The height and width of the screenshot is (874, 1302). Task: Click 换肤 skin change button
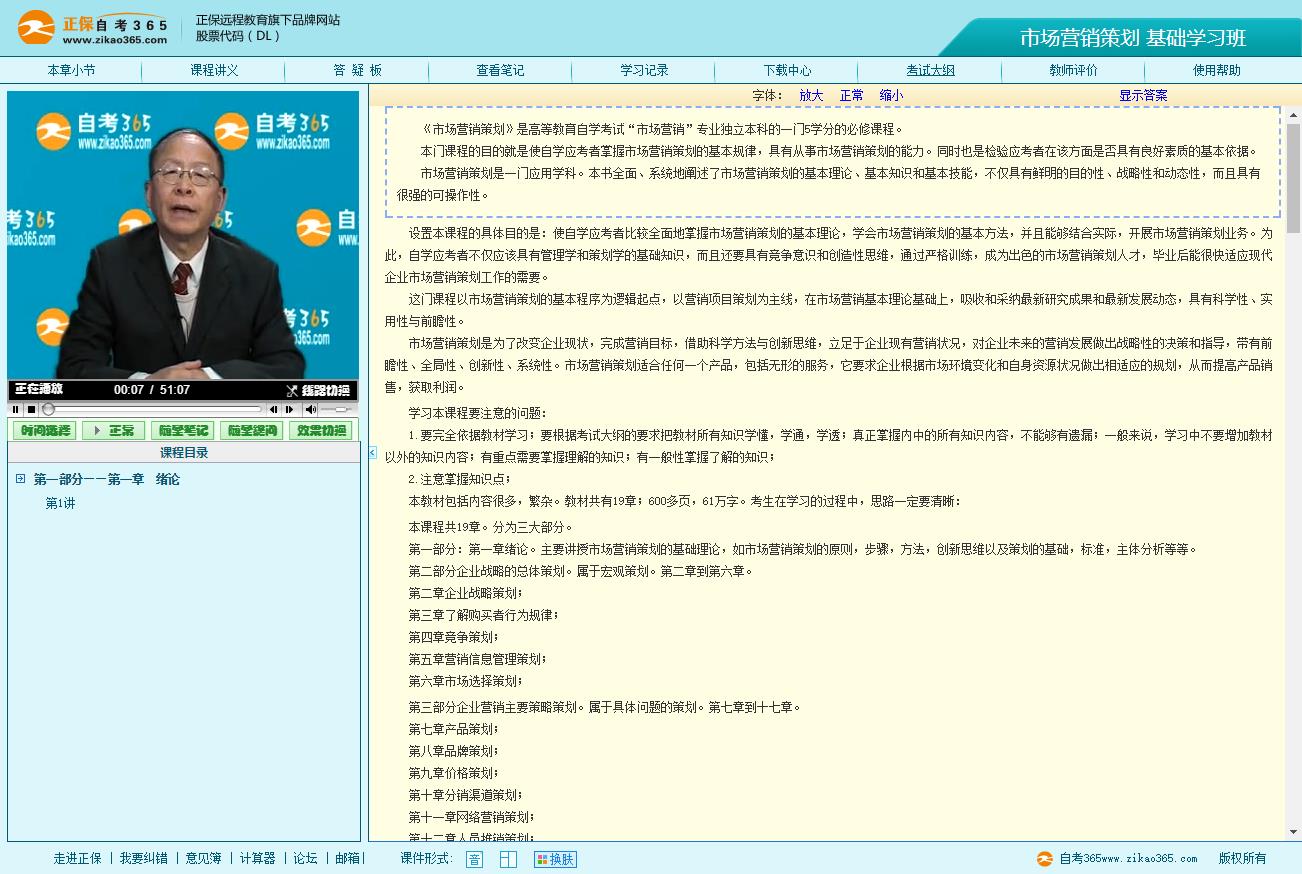coord(555,859)
